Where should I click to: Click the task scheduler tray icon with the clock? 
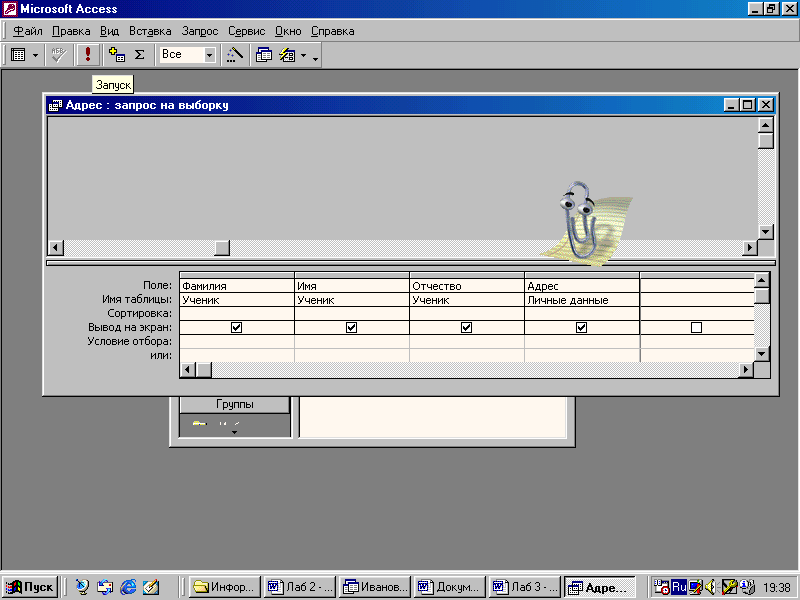coord(662,587)
